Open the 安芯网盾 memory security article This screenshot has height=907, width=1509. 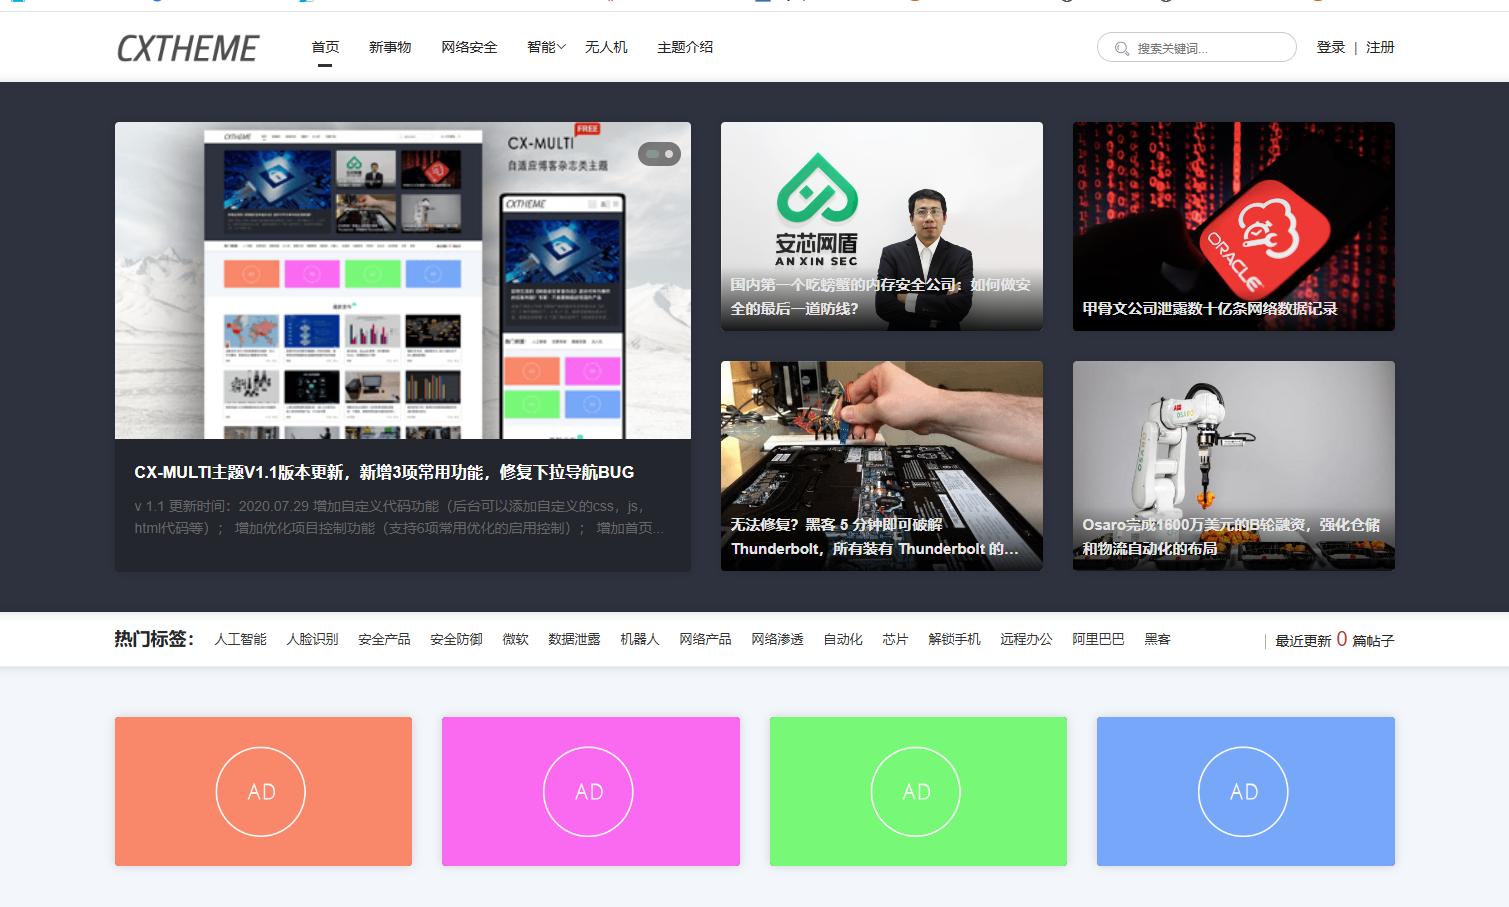[882, 226]
